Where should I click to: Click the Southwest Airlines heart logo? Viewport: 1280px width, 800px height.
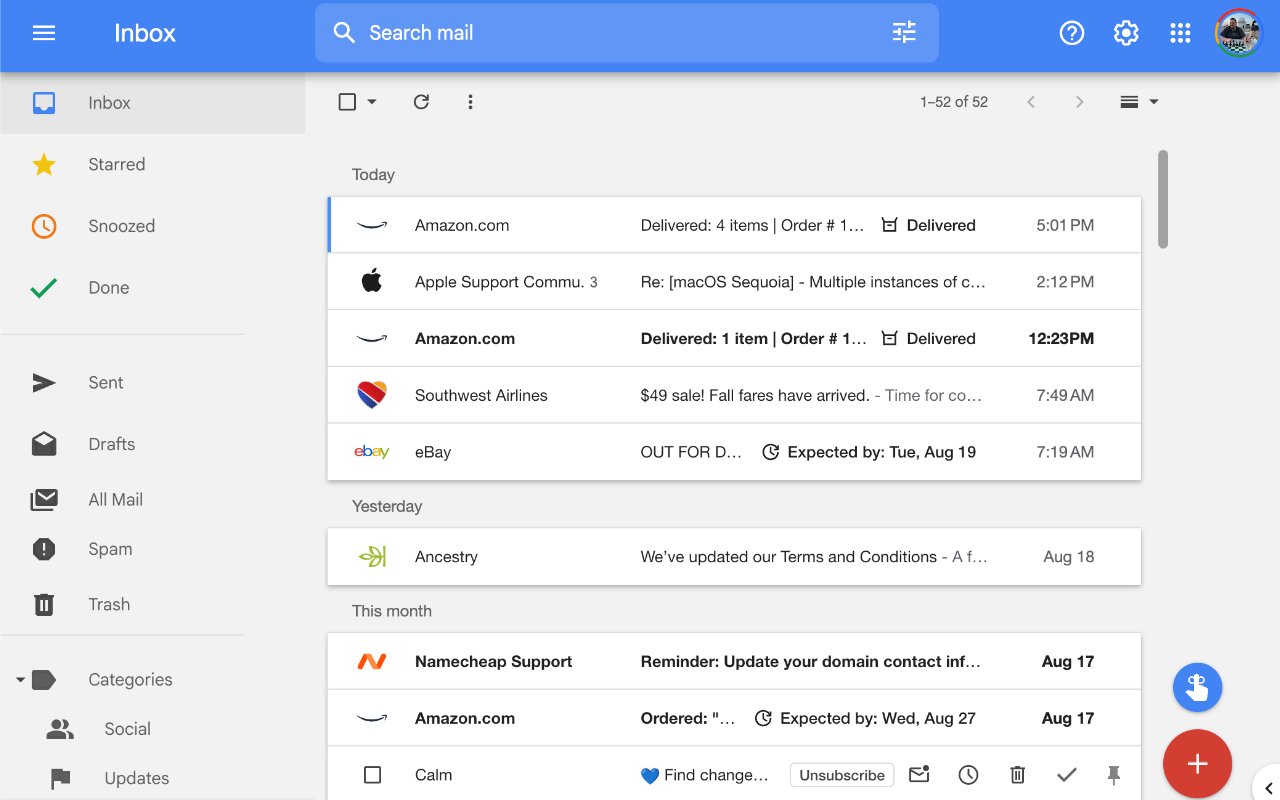tap(372, 395)
